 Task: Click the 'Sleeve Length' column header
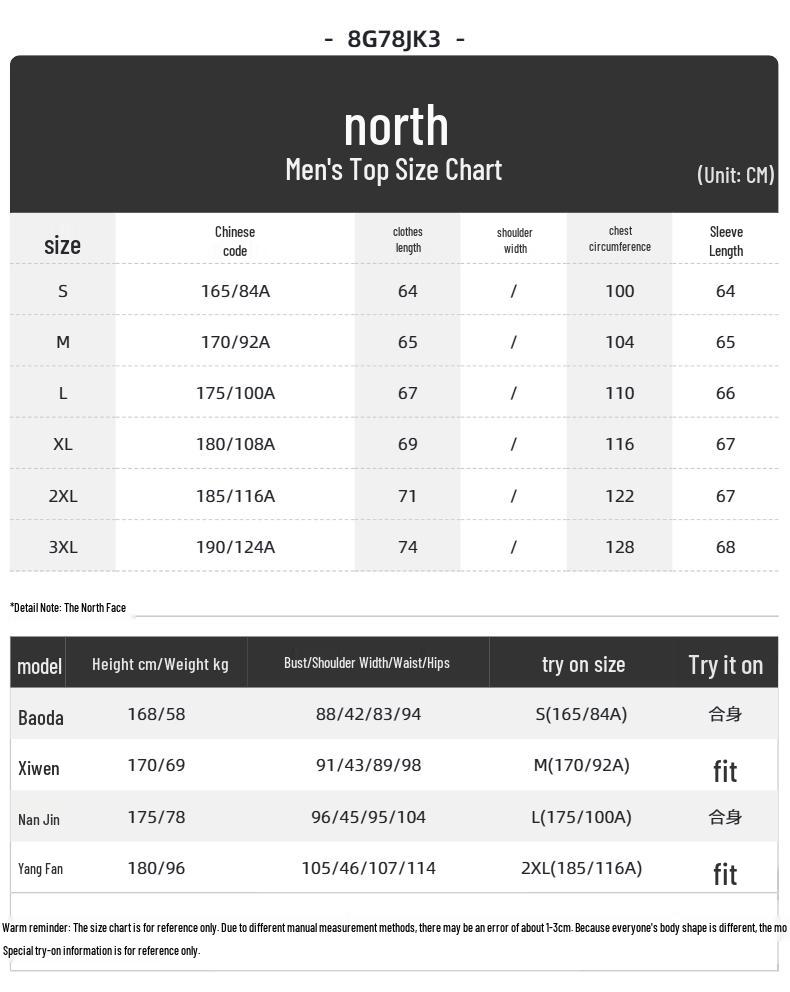tap(726, 241)
